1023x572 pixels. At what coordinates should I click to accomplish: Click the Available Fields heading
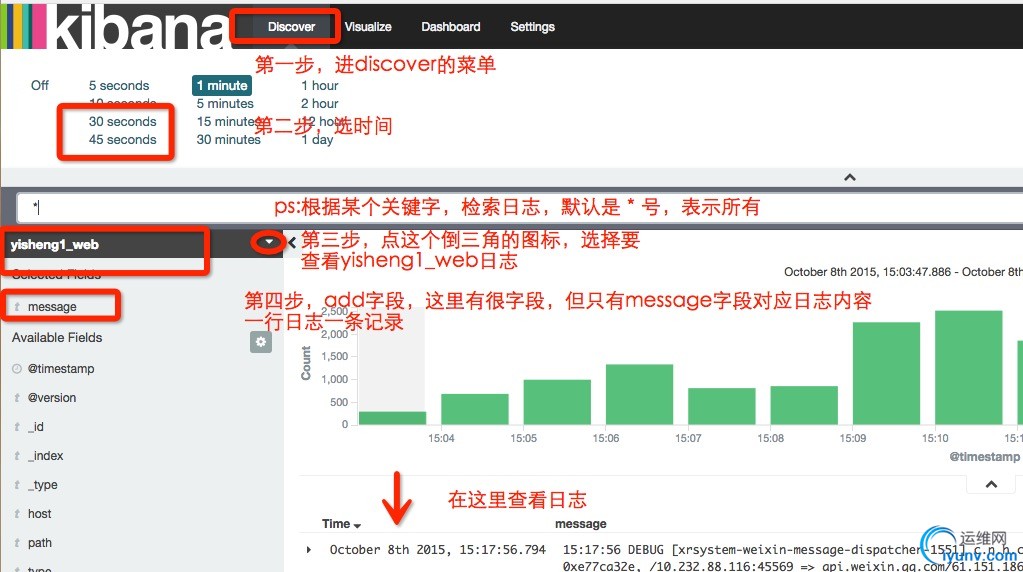point(57,338)
